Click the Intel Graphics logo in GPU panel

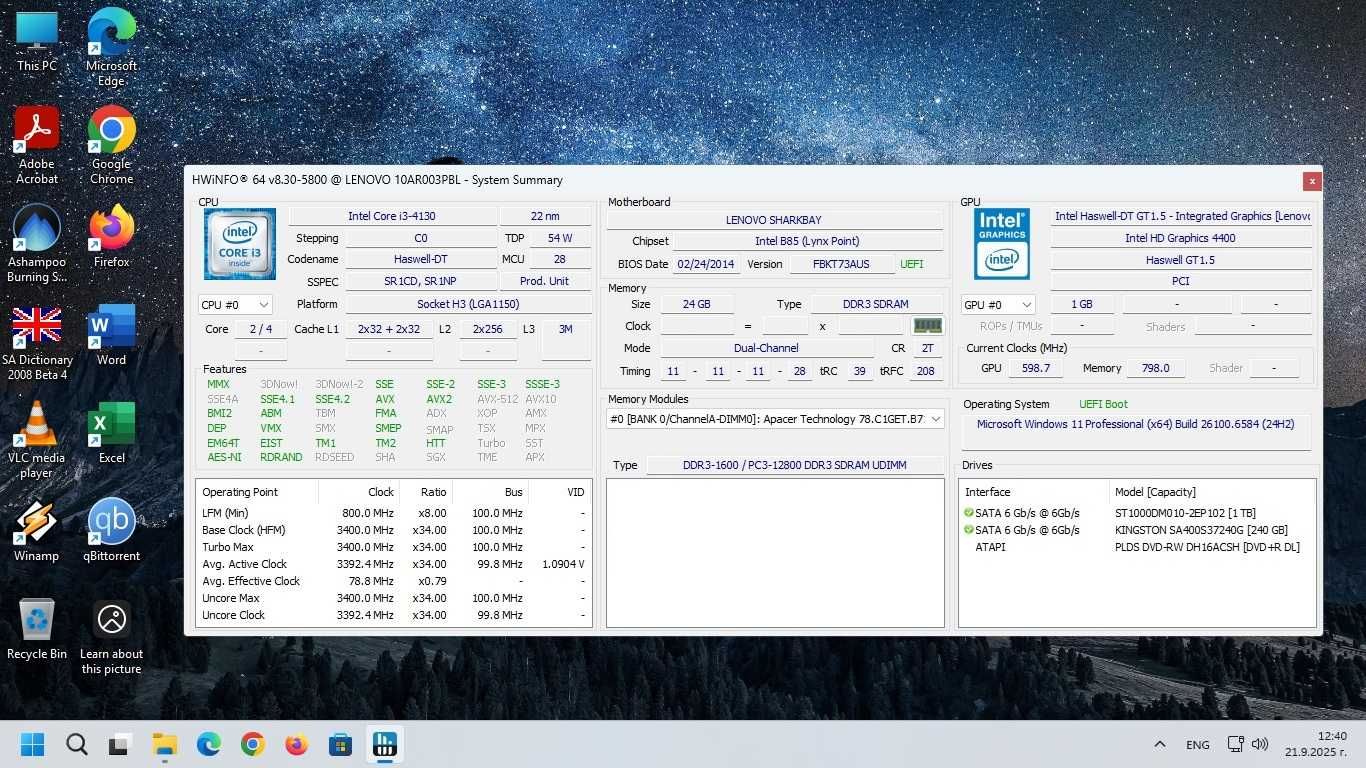point(1001,244)
